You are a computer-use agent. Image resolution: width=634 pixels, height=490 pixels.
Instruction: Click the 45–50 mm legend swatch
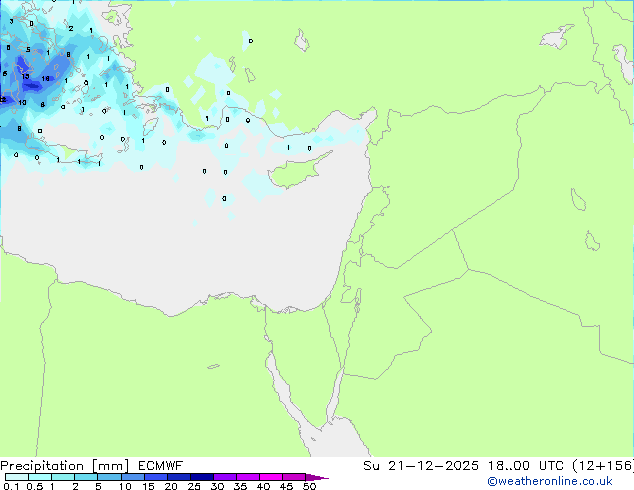tap(294, 477)
